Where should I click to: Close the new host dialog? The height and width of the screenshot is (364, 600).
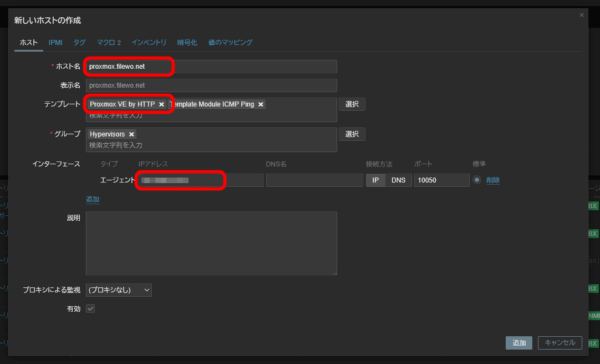point(581,15)
